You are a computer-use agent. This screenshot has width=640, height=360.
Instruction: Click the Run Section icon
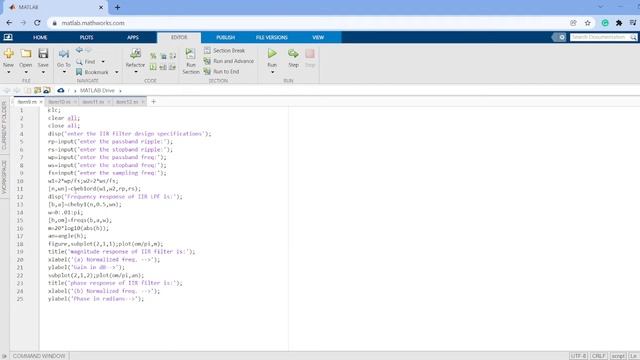[x=190, y=53]
